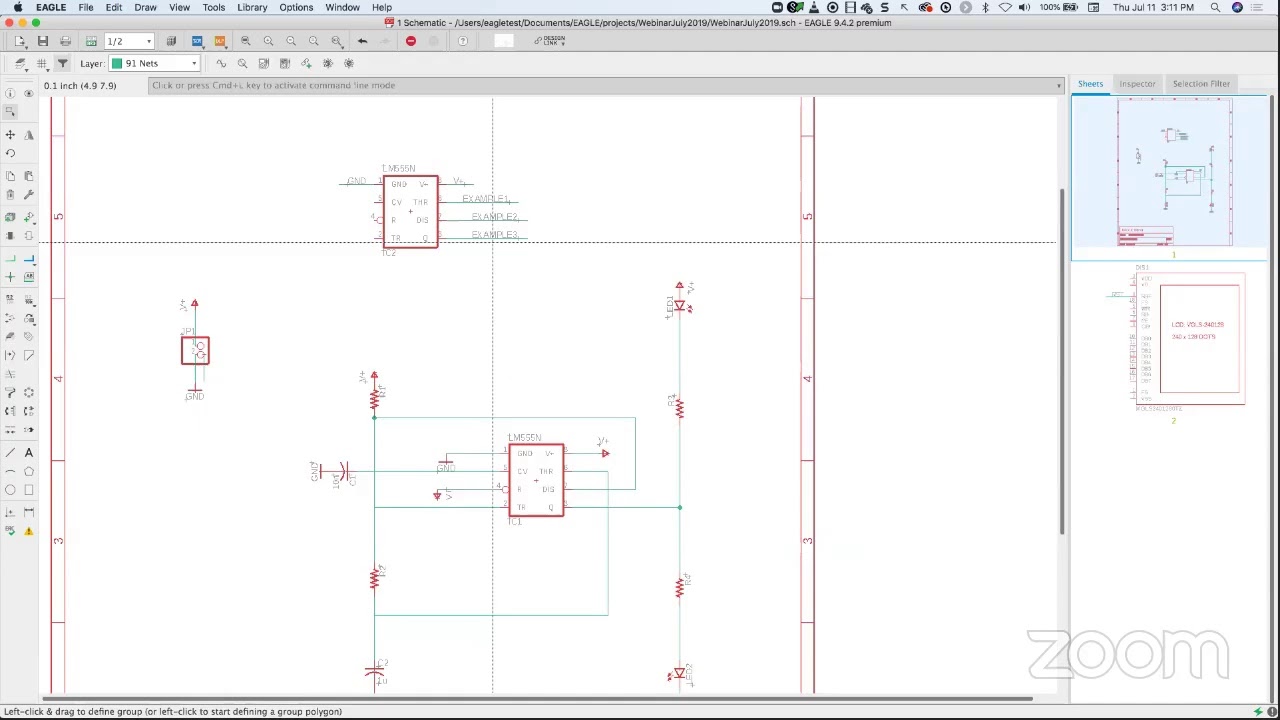The height and width of the screenshot is (720, 1280).
Task: Click the vertical canvas scrollbar
Action: pyautogui.click(x=1062, y=360)
